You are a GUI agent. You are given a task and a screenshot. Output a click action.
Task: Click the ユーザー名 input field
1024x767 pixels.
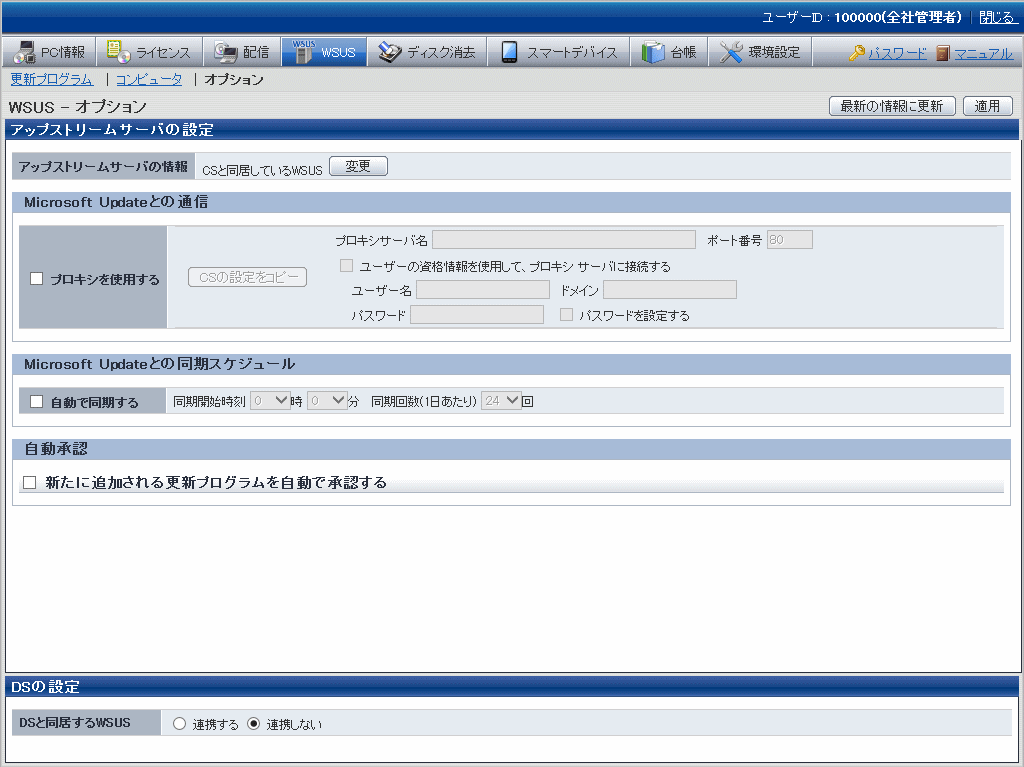pyautogui.click(x=483, y=289)
